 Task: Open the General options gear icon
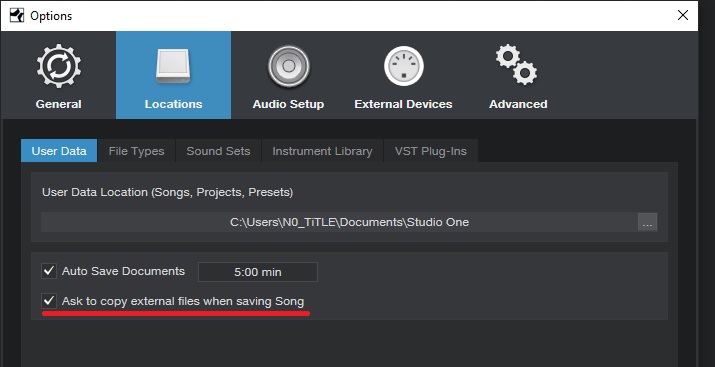pos(59,66)
